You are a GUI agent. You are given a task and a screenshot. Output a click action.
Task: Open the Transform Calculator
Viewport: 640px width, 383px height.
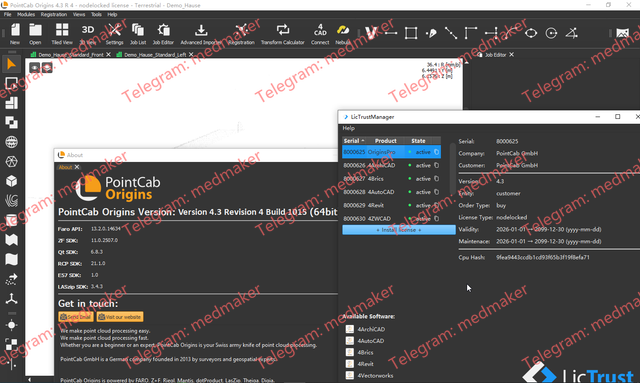pos(282,33)
